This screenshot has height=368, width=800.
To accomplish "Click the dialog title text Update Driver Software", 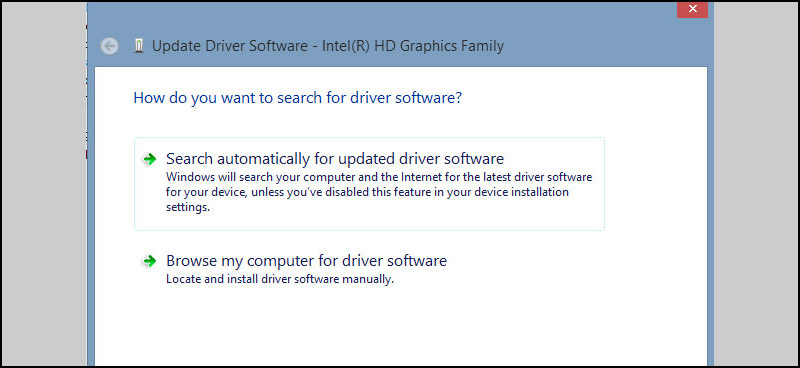I will click(x=328, y=46).
